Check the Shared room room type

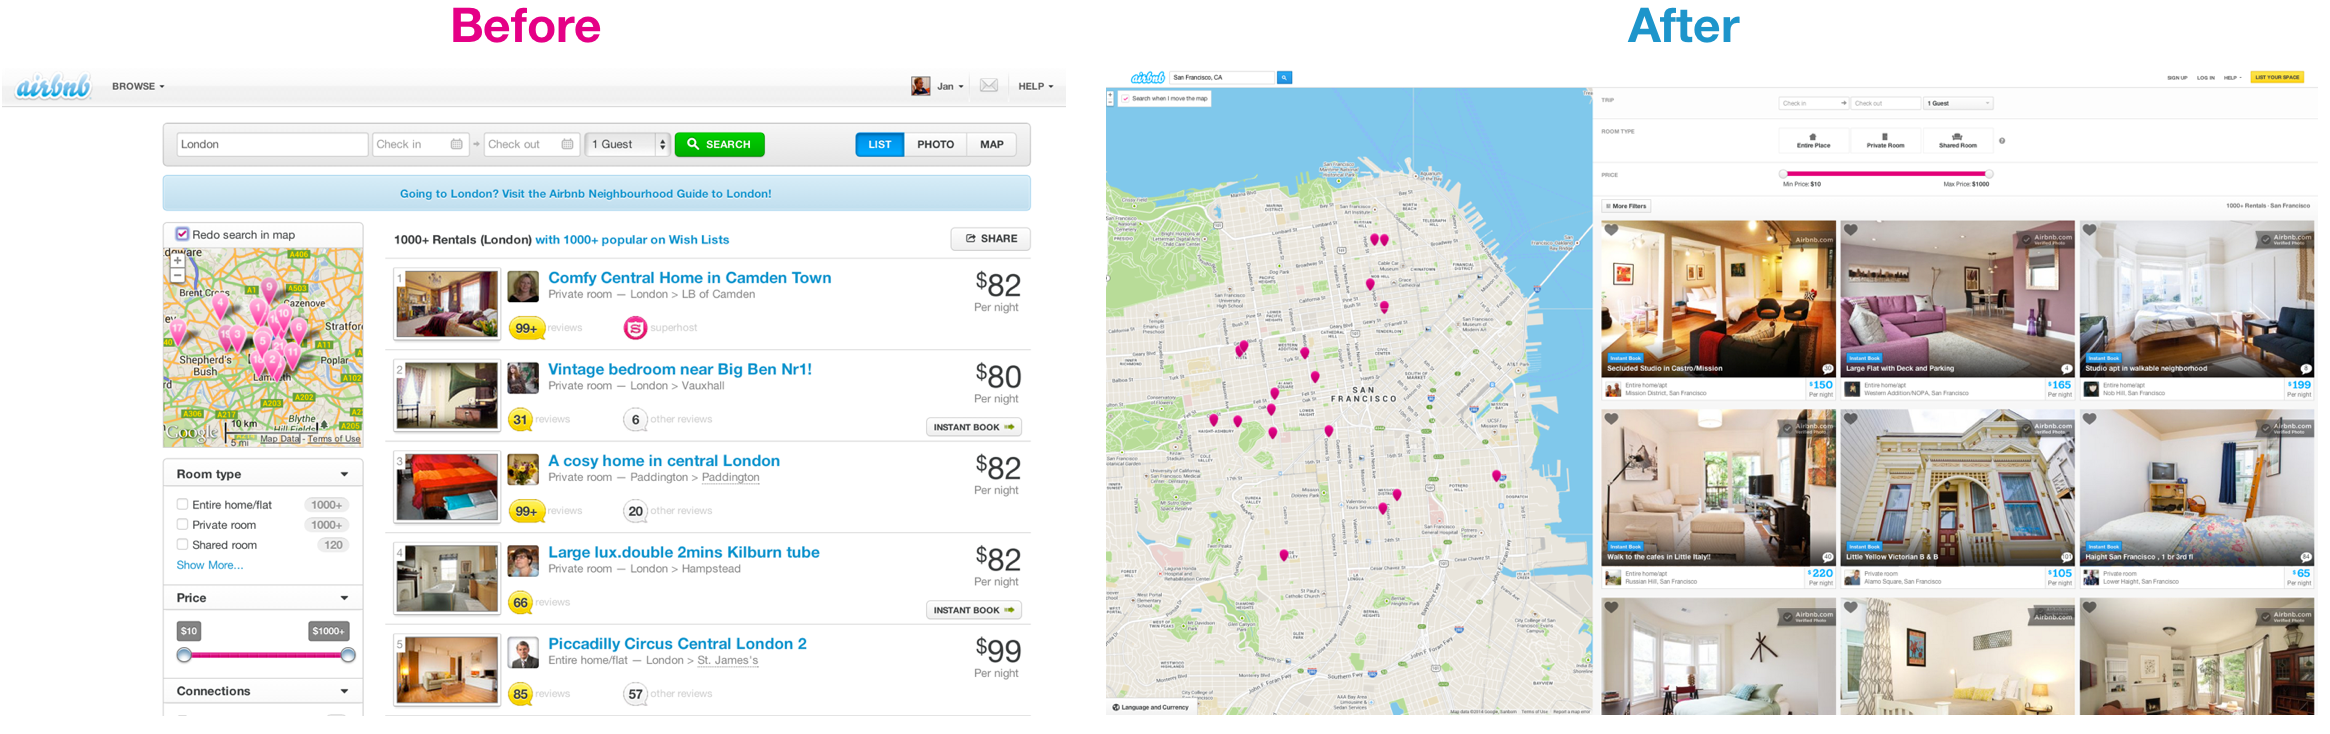(x=182, y=545)
